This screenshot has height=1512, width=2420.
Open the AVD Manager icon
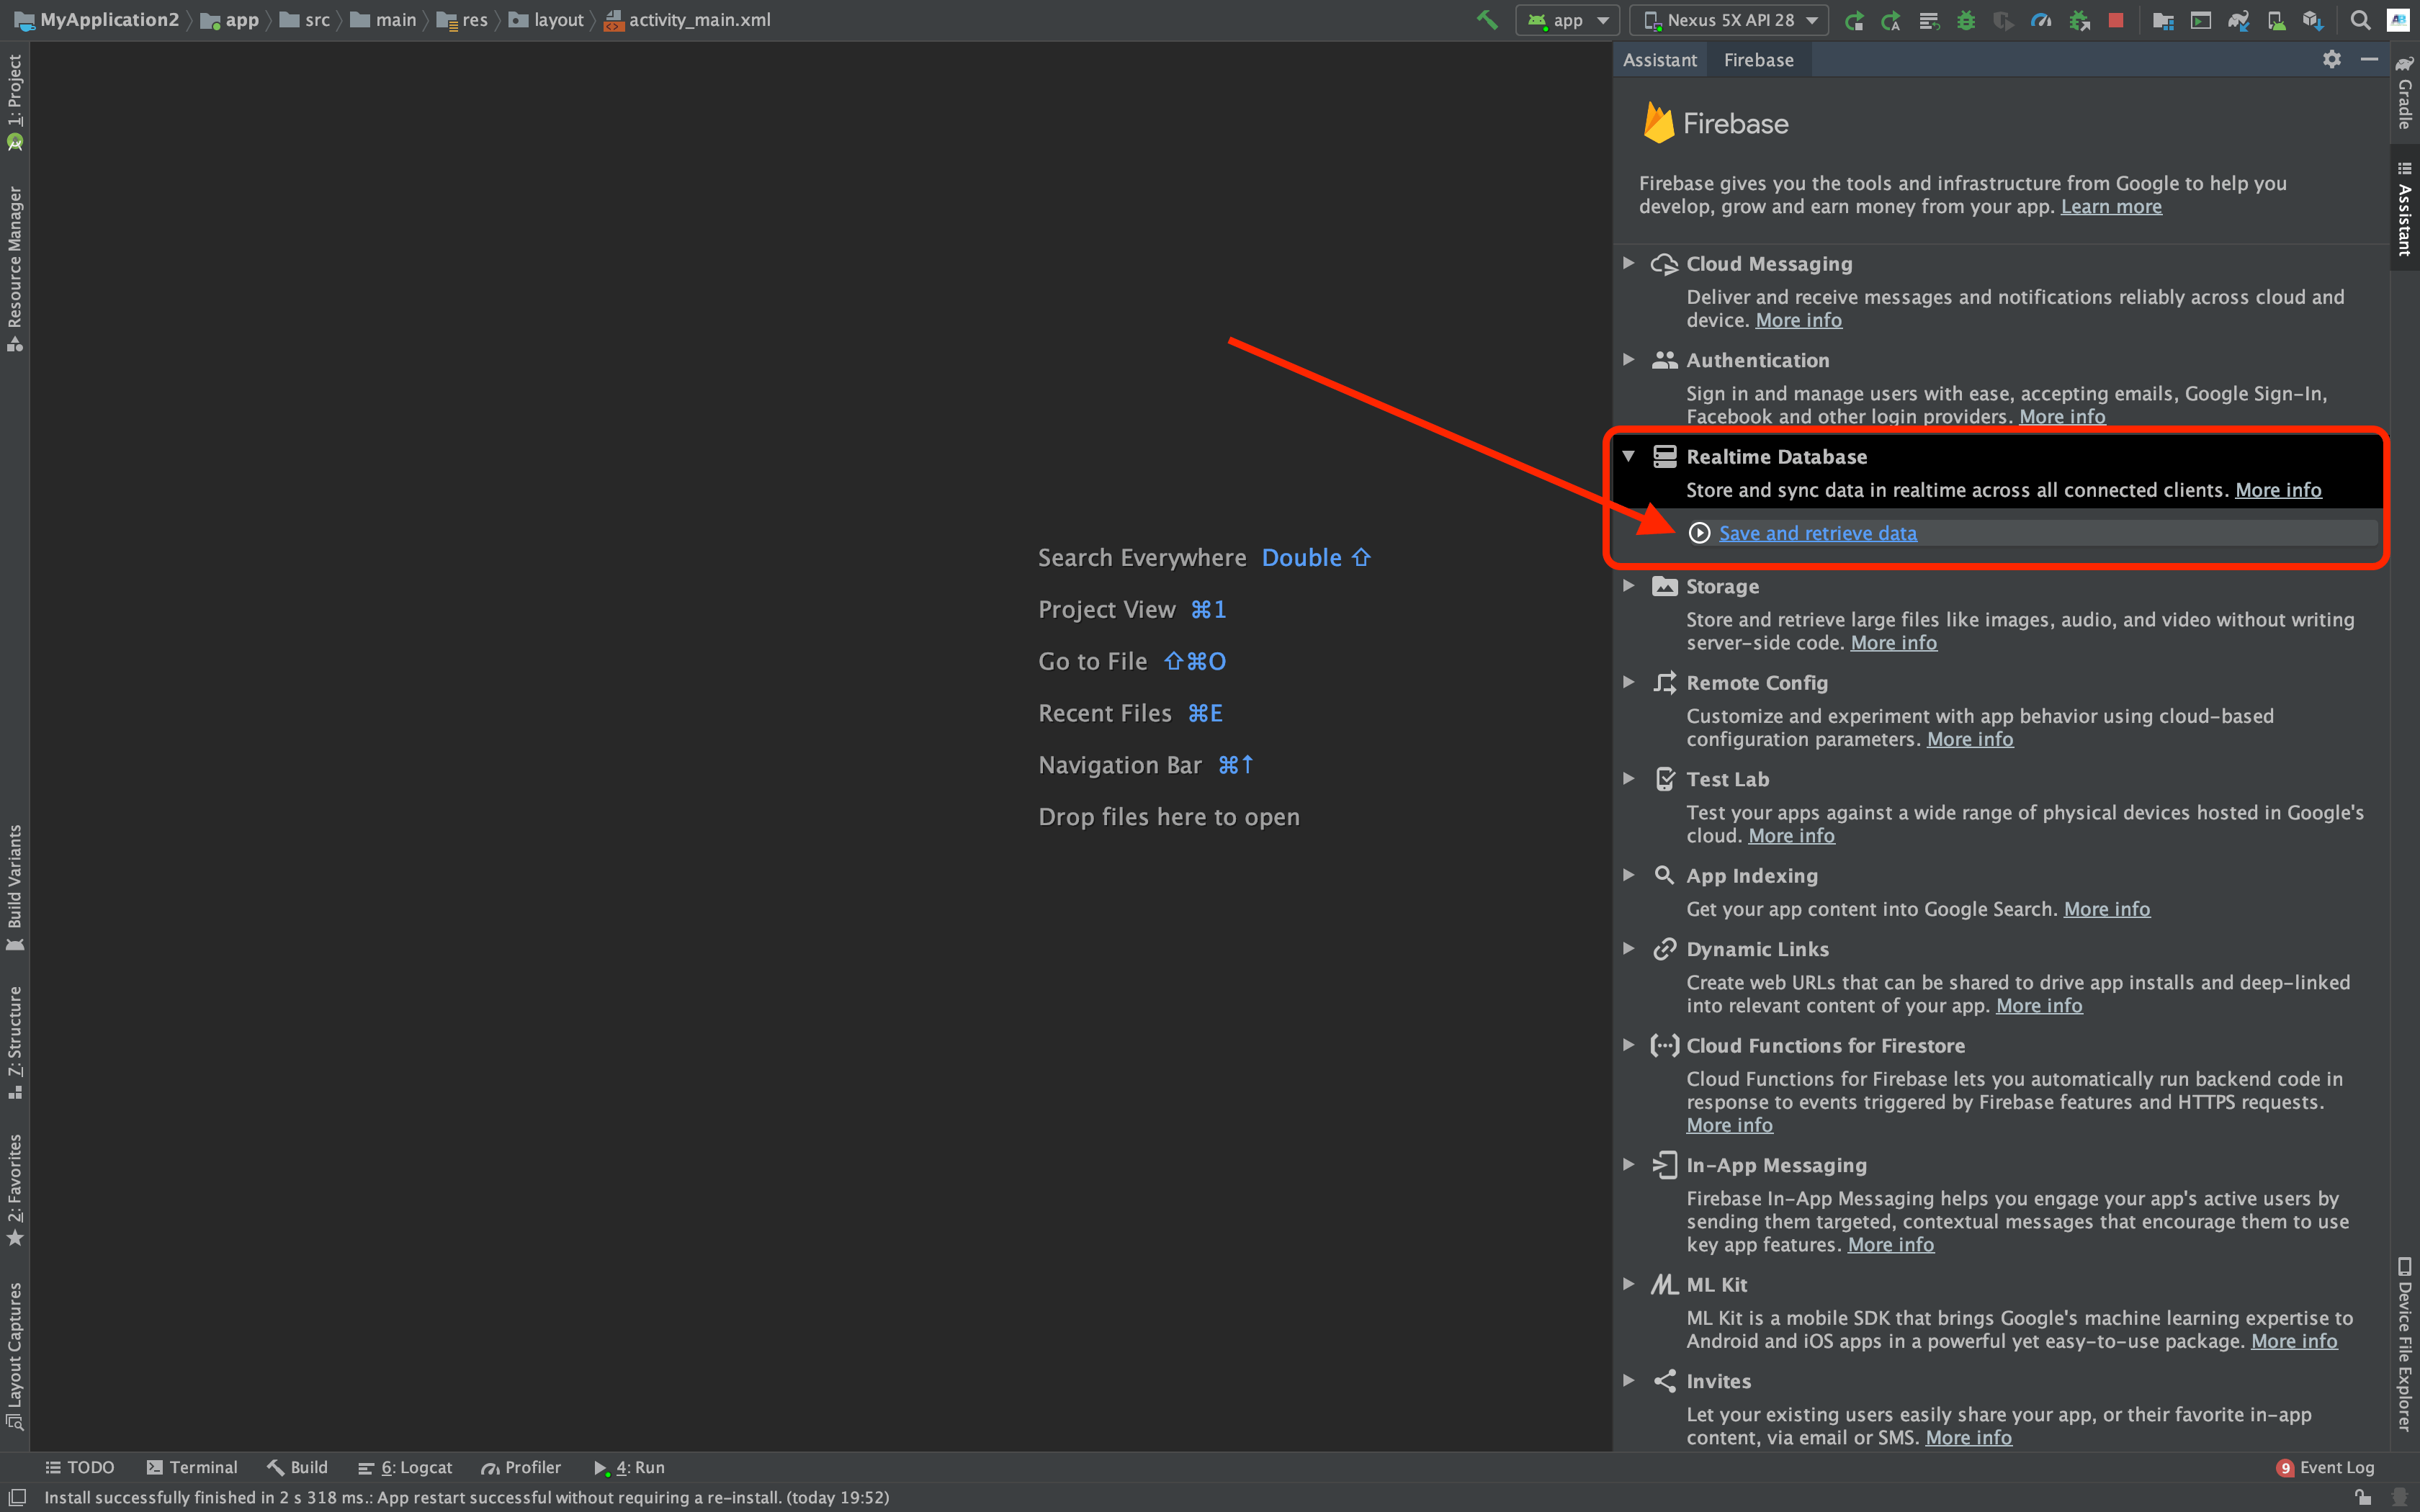tap(2276, 20)
